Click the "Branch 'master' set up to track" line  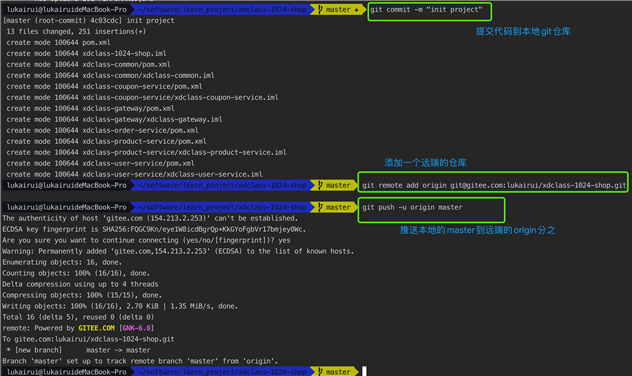pos(140,361)
